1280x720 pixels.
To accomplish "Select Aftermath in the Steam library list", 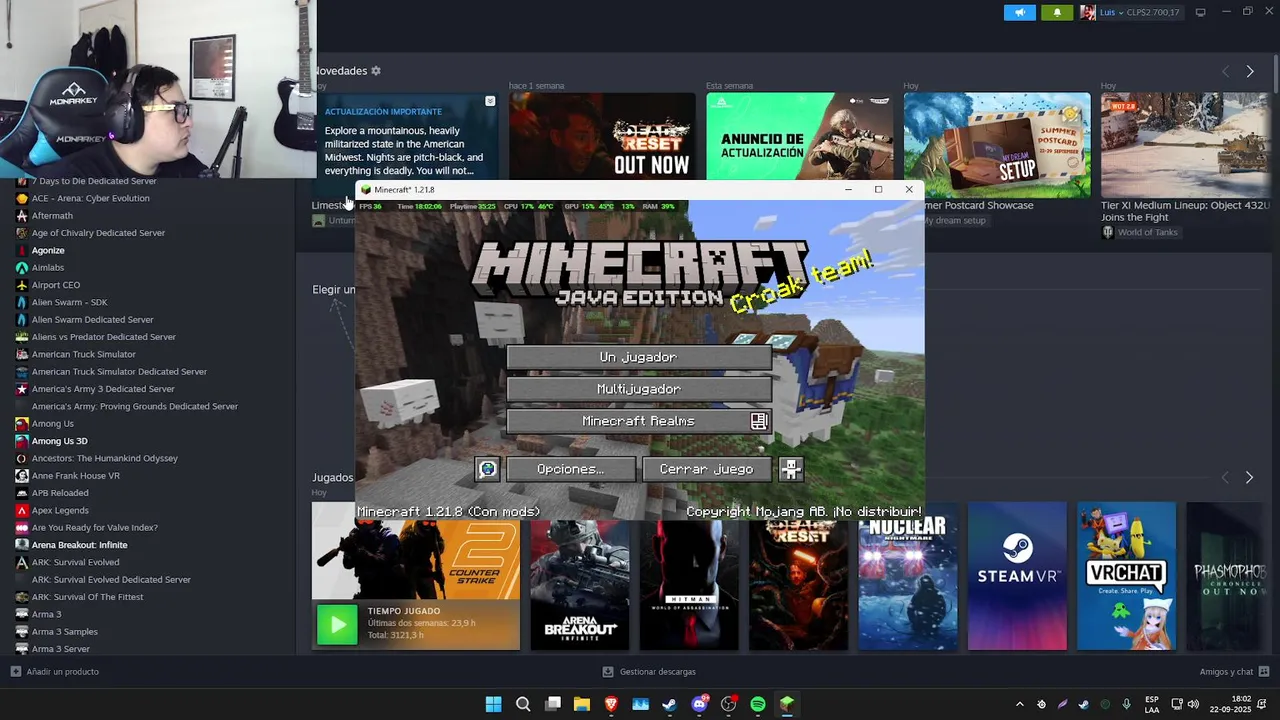I will (52, 216).
